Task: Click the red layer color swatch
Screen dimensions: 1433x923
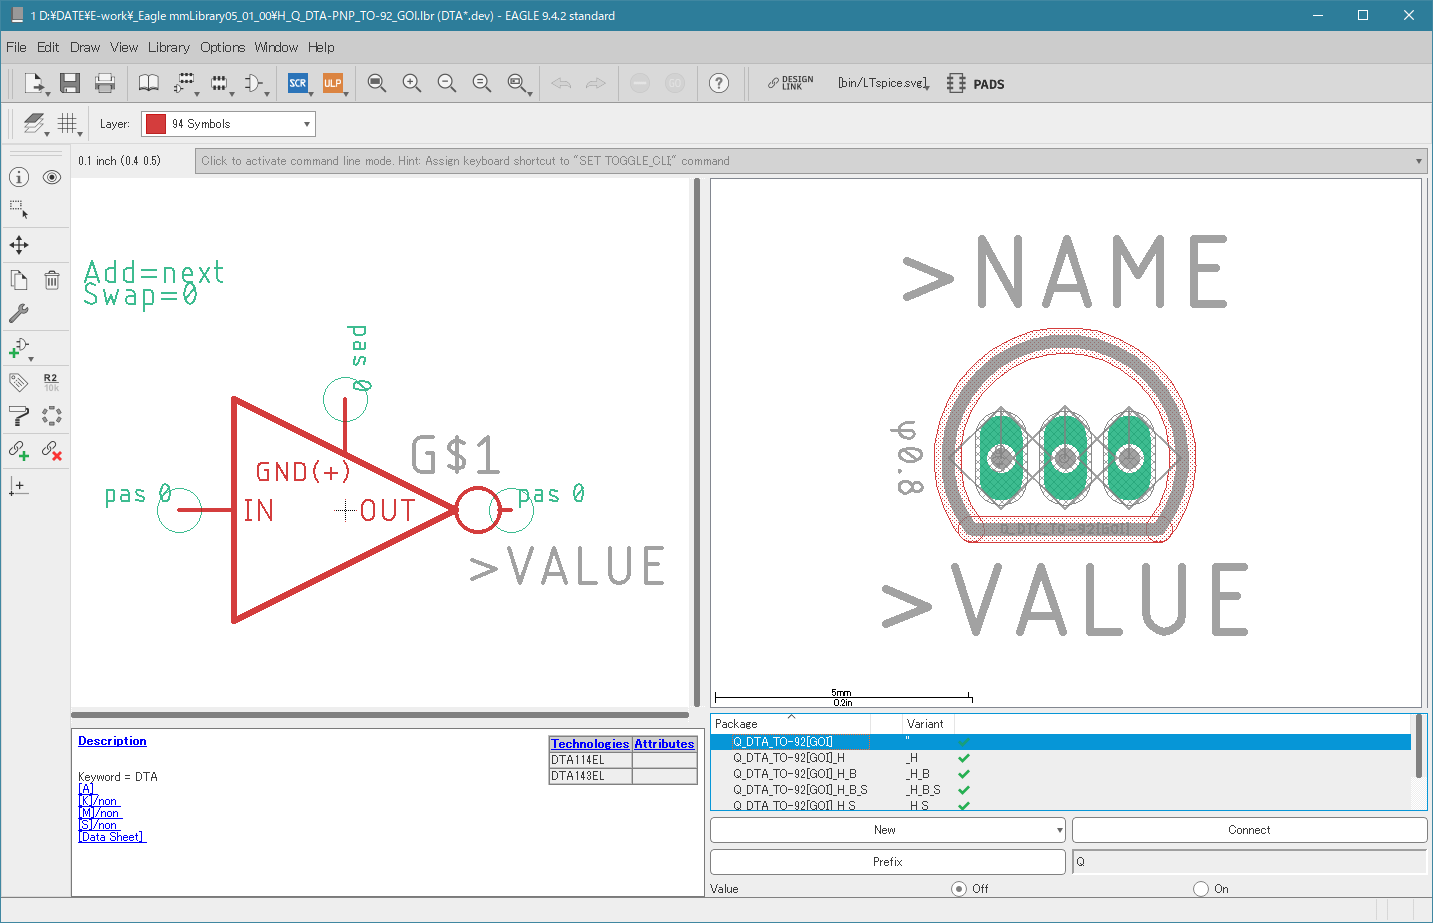Action: click(156, 124)
